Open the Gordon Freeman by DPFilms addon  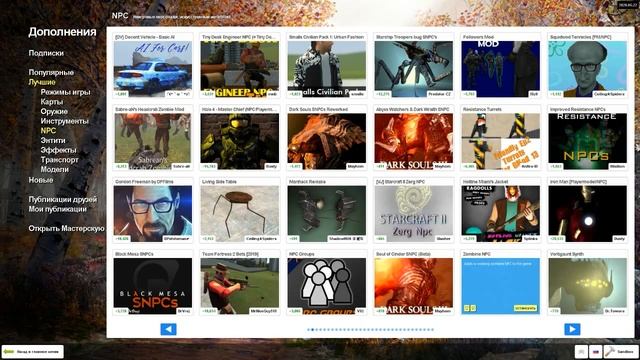(153, 213)
